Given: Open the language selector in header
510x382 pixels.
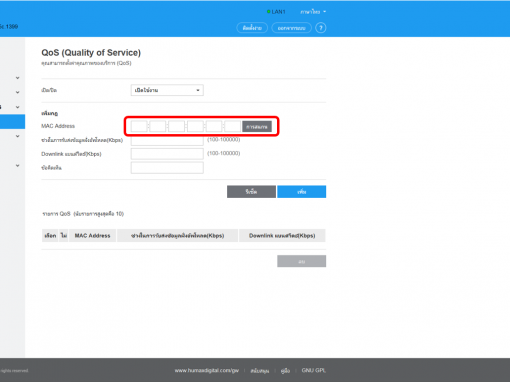Looking at the screenshot, I should 313,12.
